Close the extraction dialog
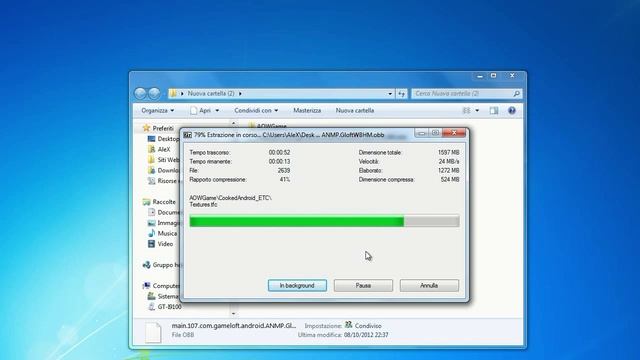 coord(454,133)
